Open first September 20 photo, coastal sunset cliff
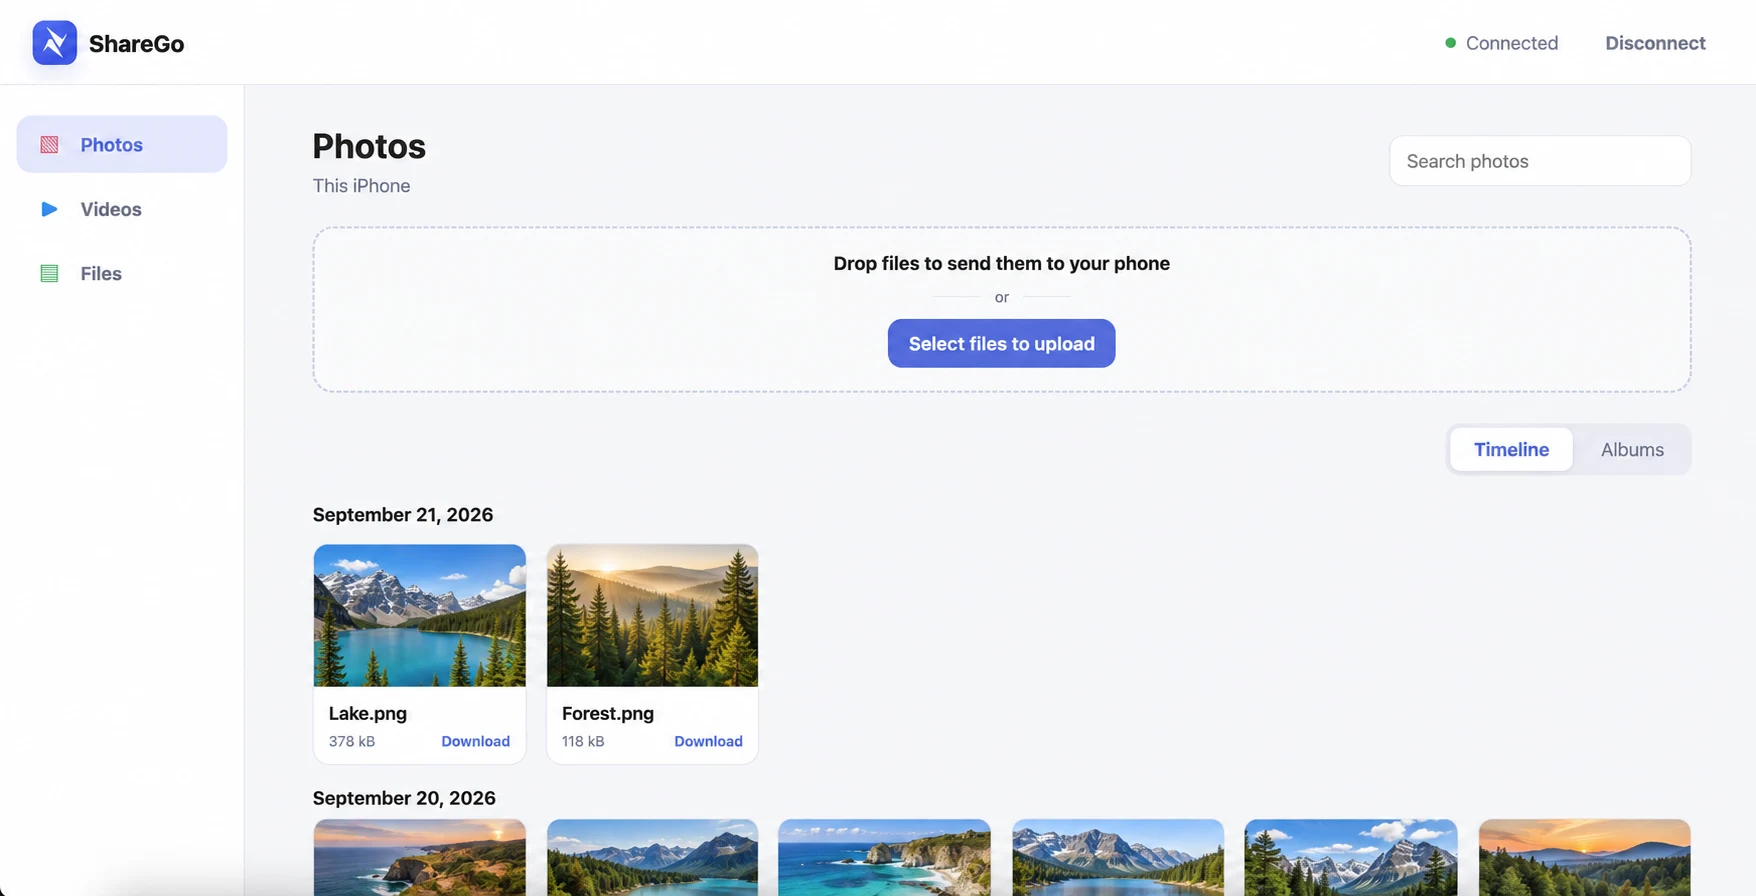The width and height of the screenshot is (1756, 896). 419,857
